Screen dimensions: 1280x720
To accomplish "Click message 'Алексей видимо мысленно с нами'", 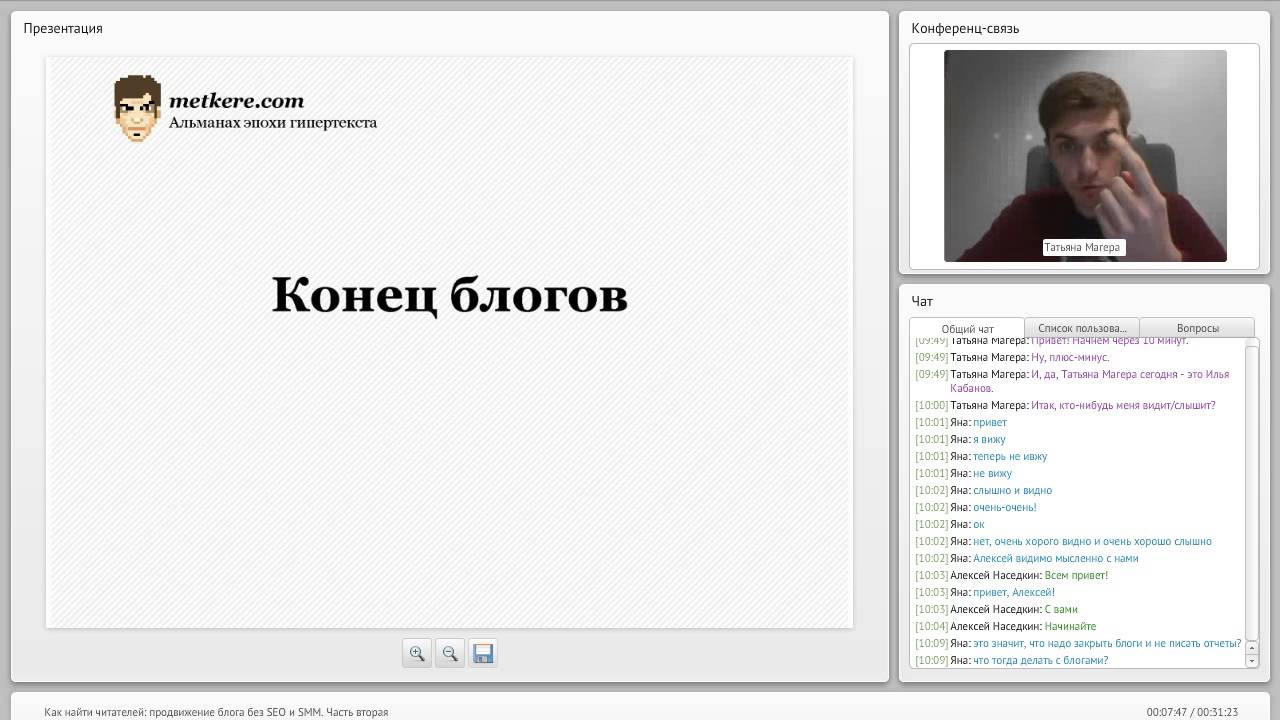I will point(1055,558).
